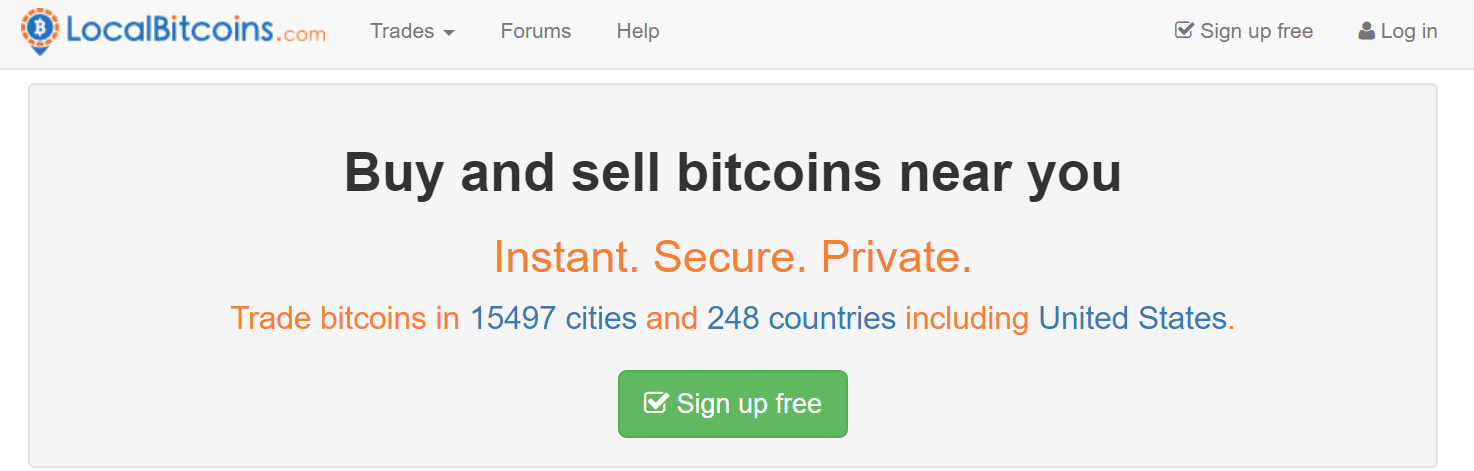Click the orange .com part of logo
The image size is (1474, 471).
click(303, 34)
